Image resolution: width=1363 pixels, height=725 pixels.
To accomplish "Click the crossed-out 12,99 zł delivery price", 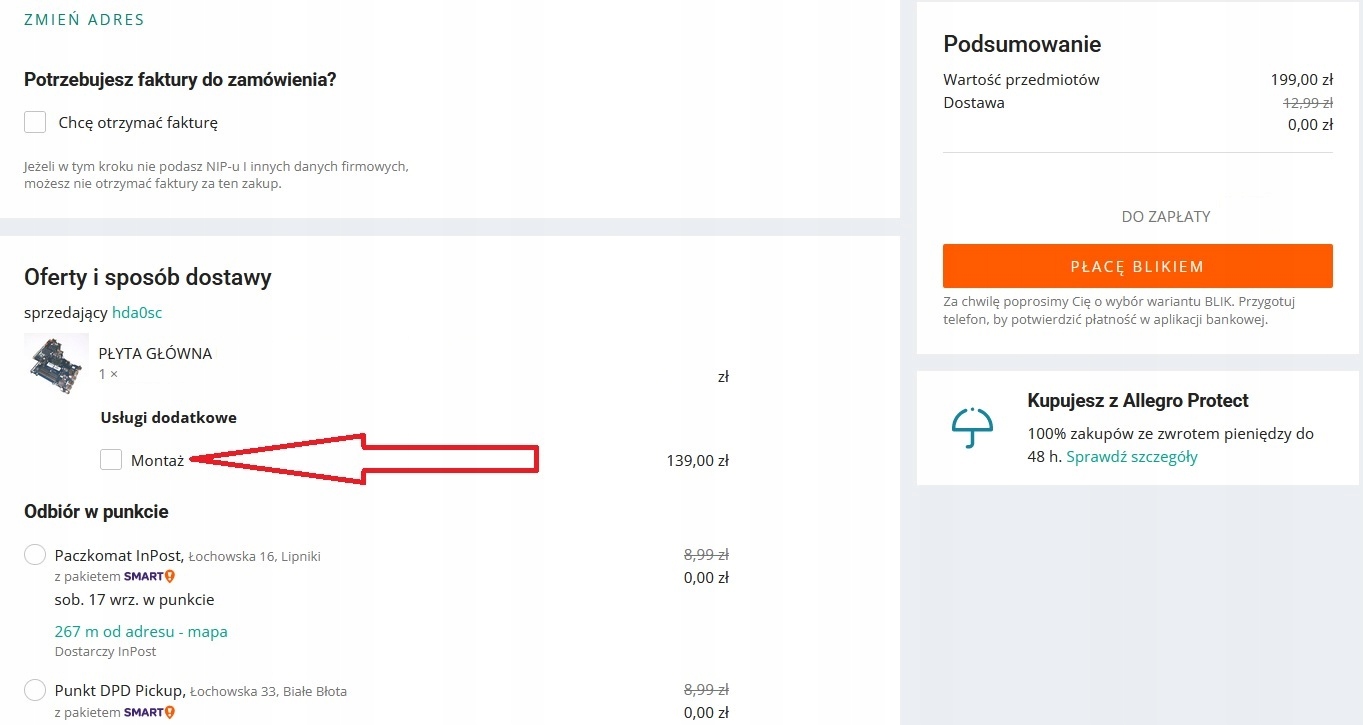I will [1308, 102].
